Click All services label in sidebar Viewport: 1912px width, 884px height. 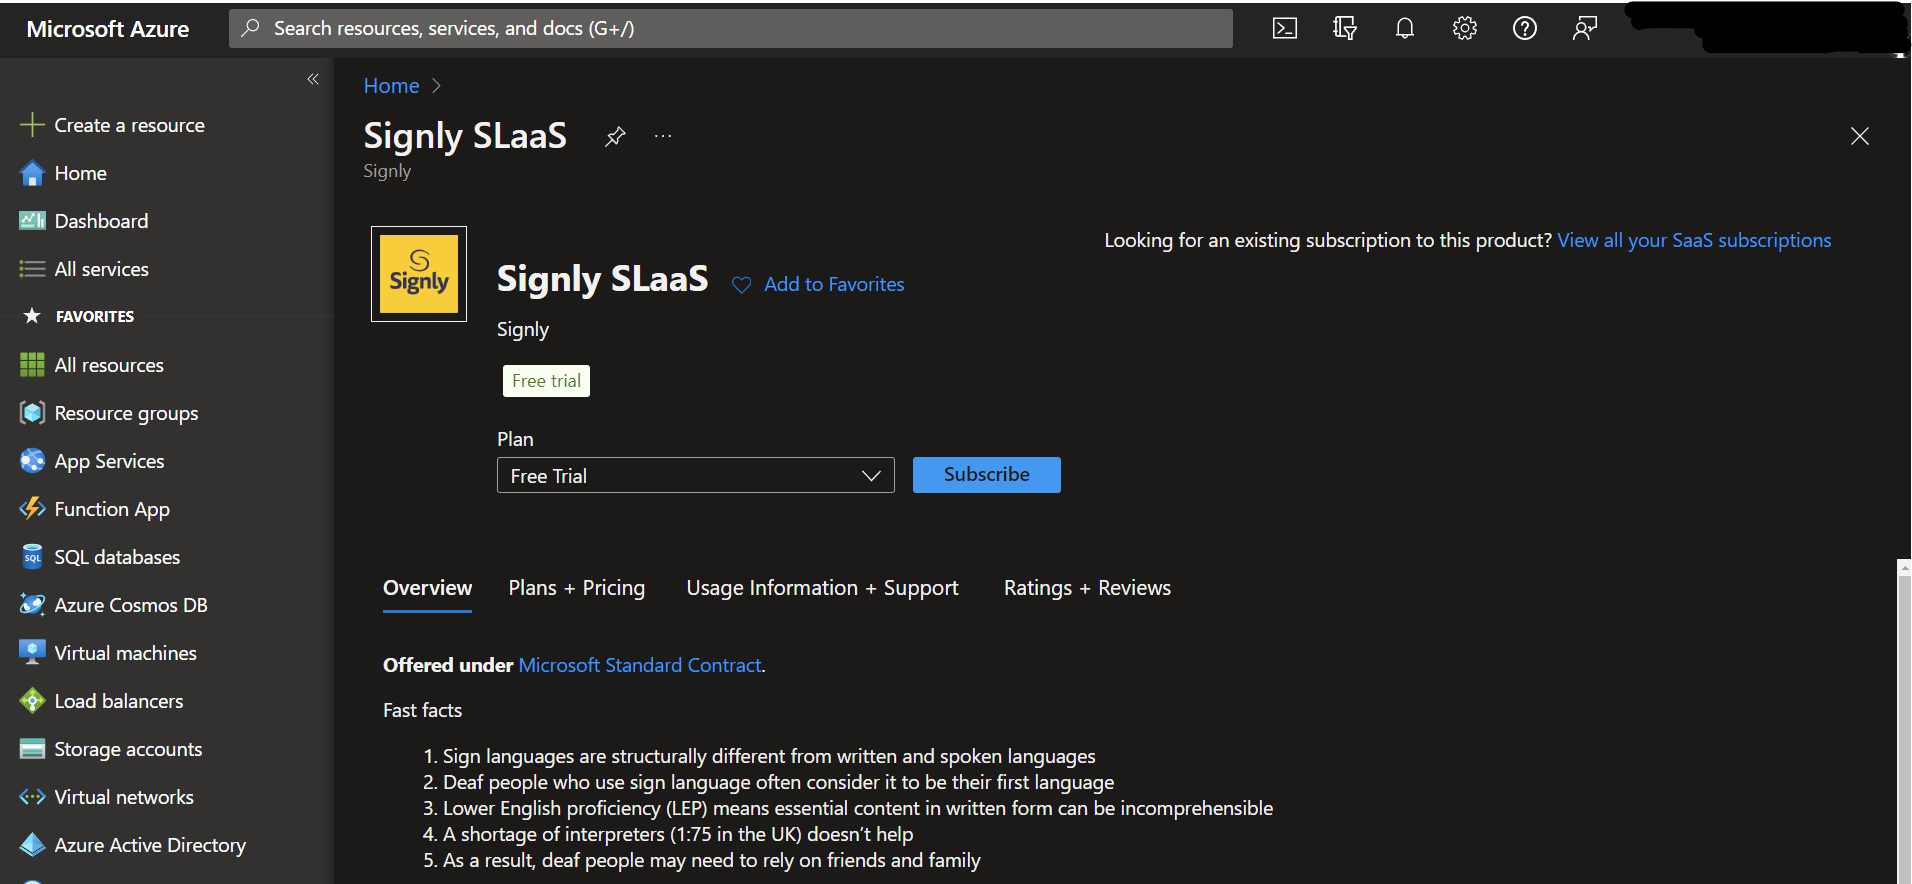pos(101,269)
